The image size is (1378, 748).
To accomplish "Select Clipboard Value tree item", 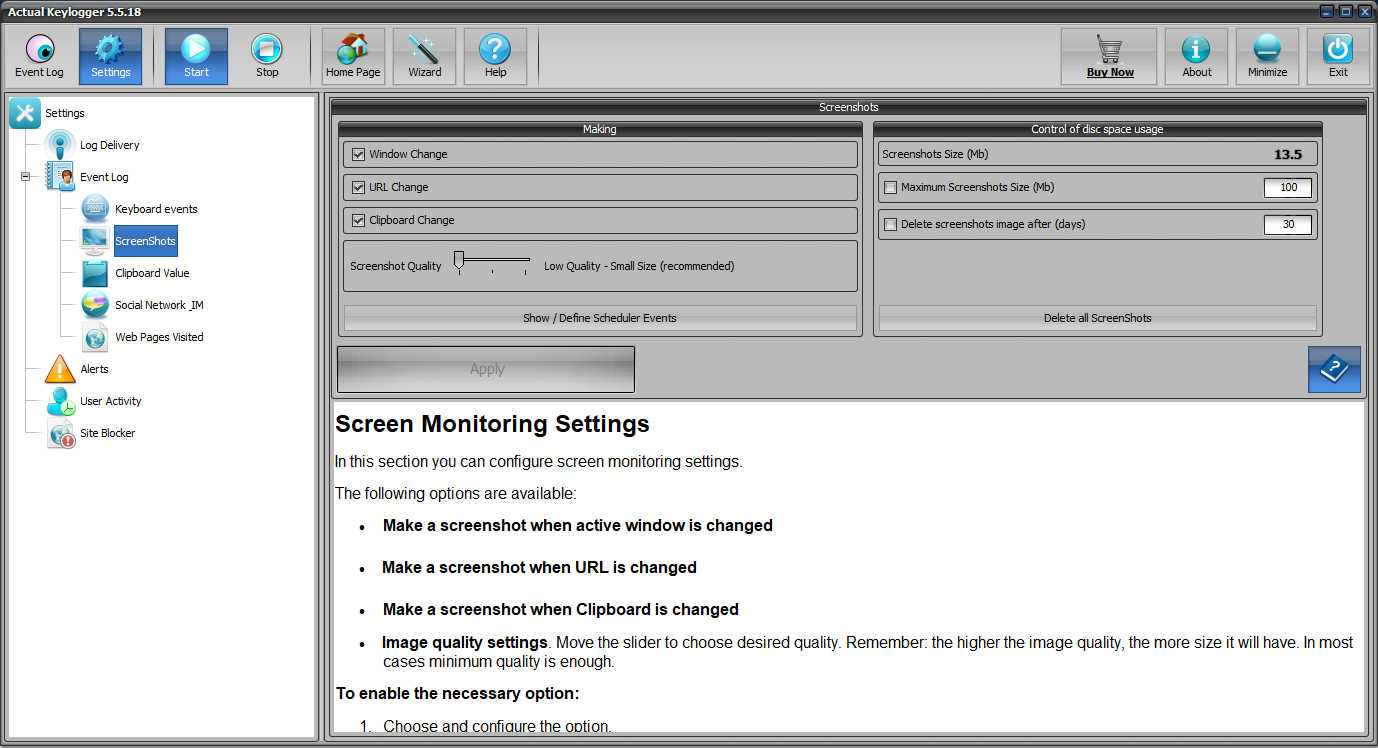I will pos(152,273).
